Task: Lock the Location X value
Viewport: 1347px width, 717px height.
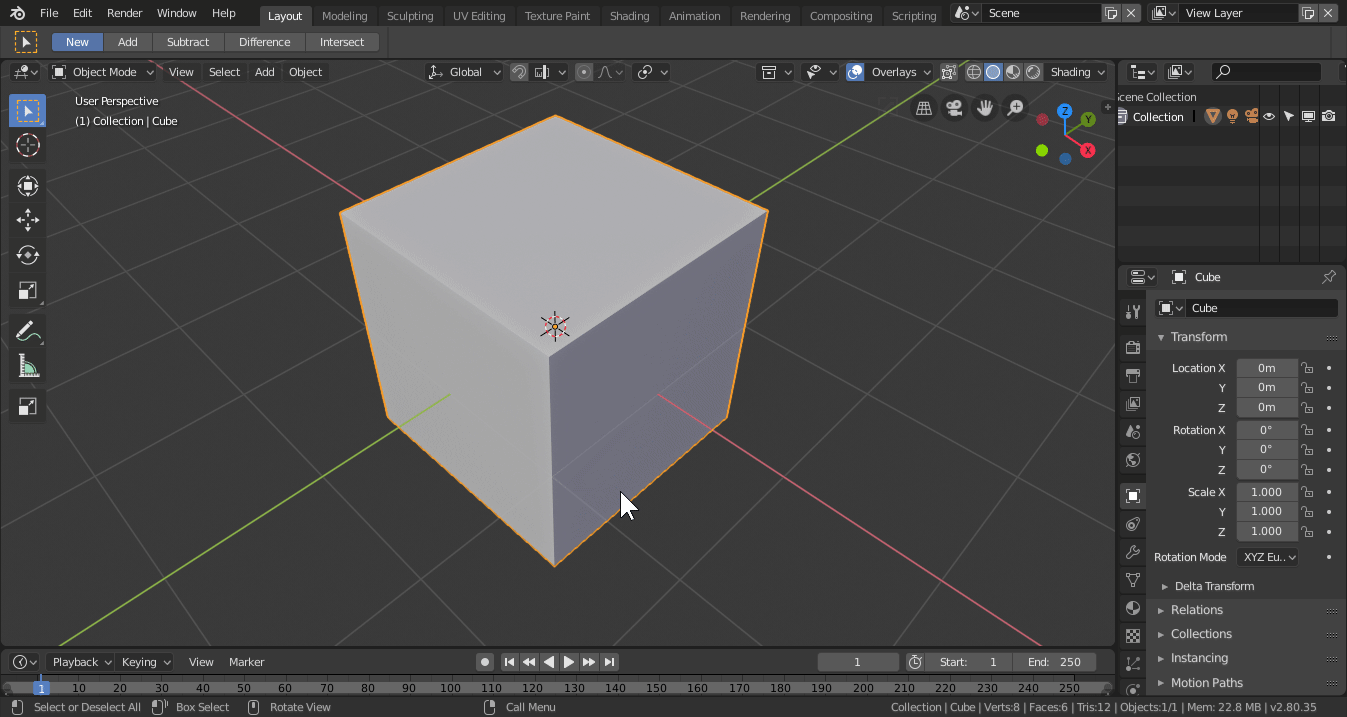Action: click(x=1307, y=368)
